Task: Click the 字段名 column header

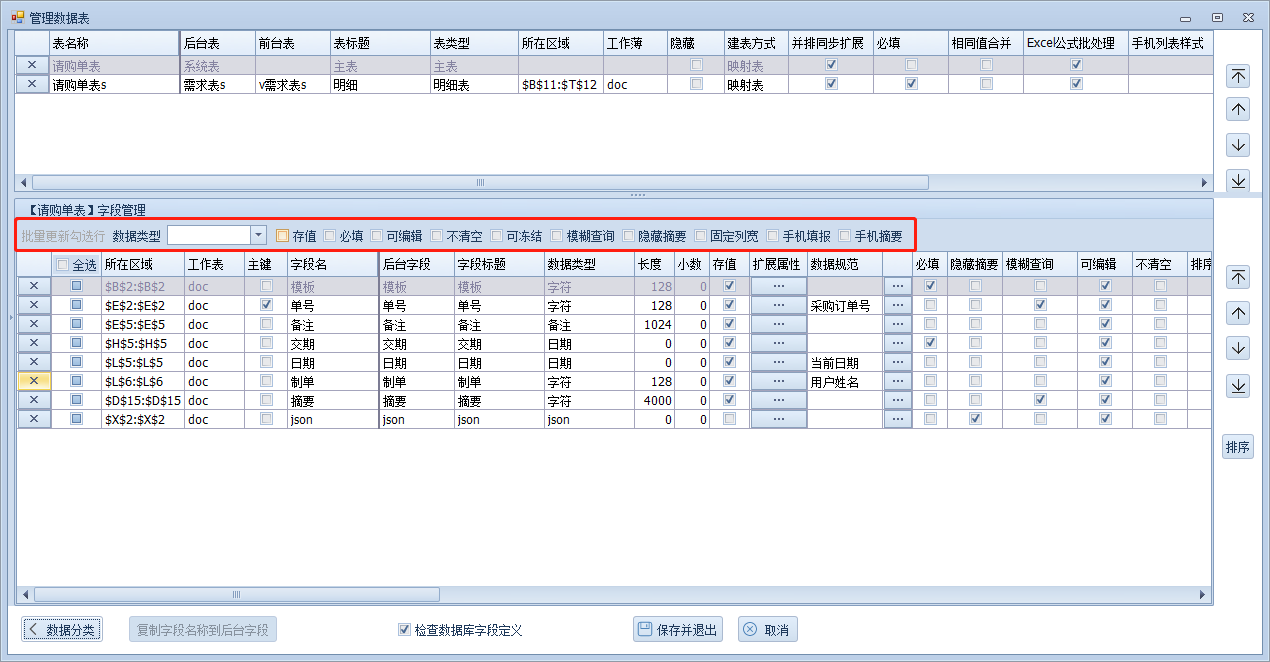Action: click(x=331, y=265)
